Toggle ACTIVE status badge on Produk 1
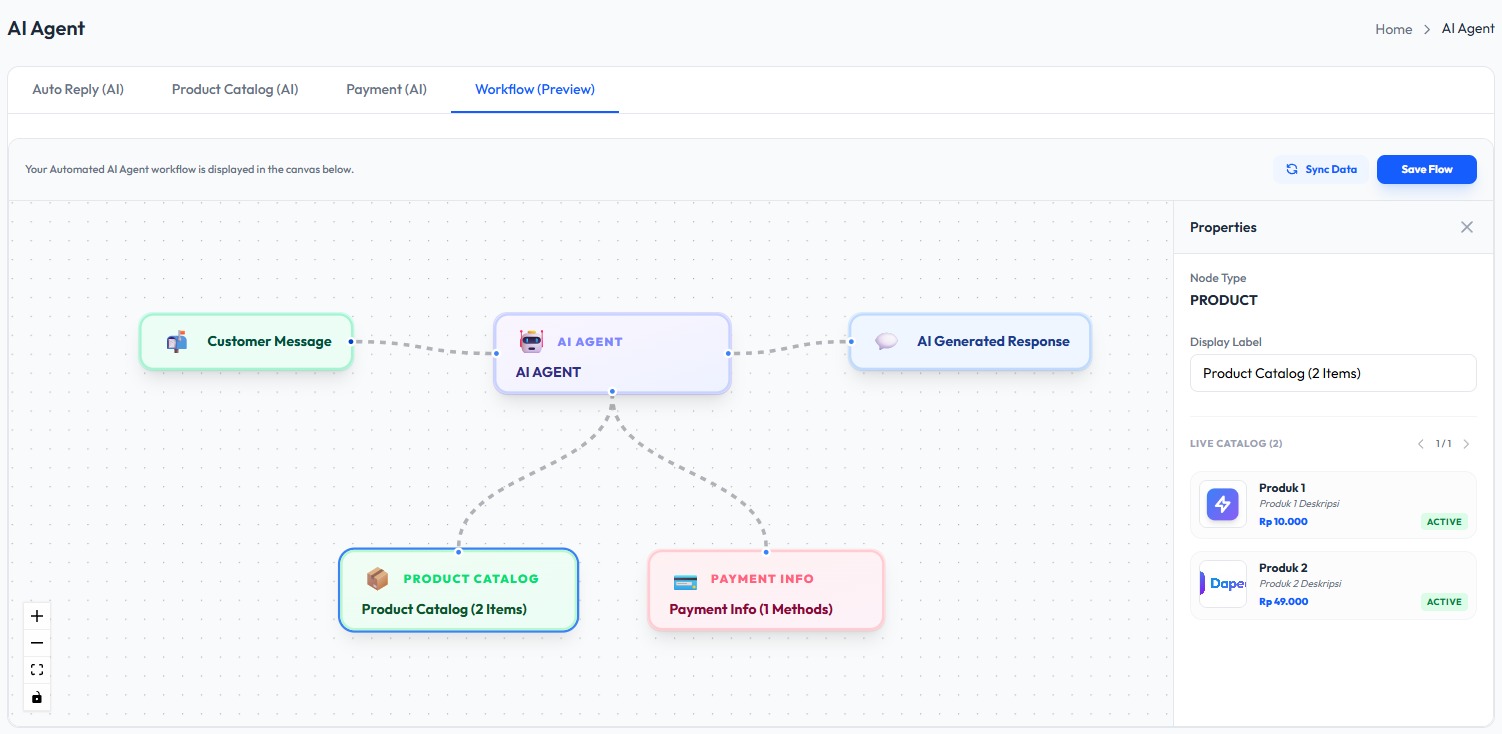This screenshot has height=734, width=1502. coord(1443,521)
